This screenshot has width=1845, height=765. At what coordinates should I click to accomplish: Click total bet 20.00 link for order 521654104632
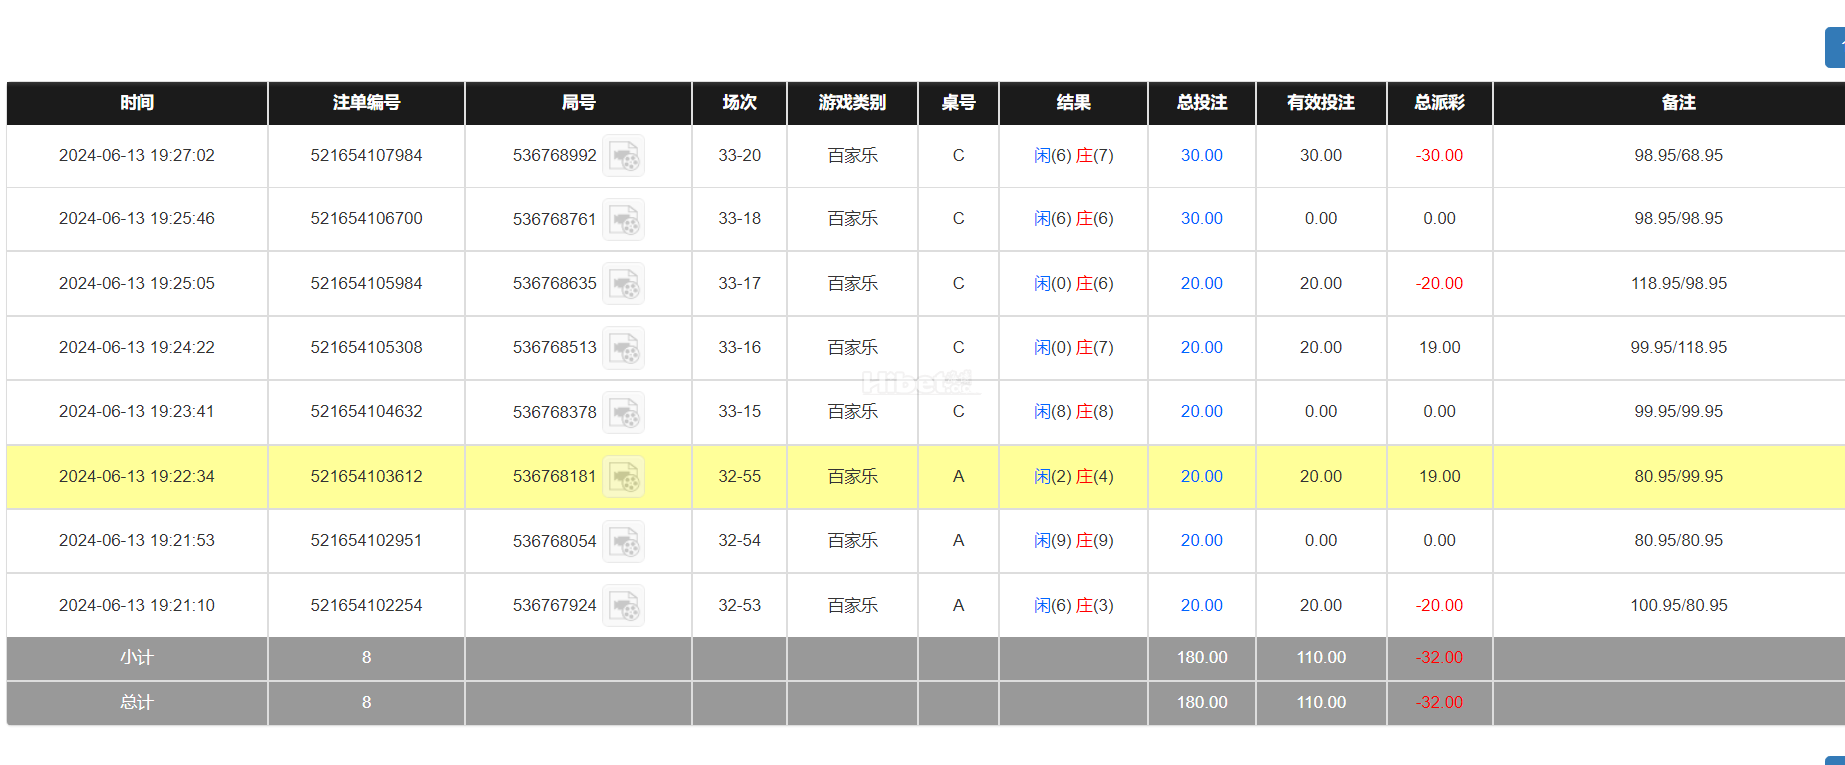[1201, 411]
